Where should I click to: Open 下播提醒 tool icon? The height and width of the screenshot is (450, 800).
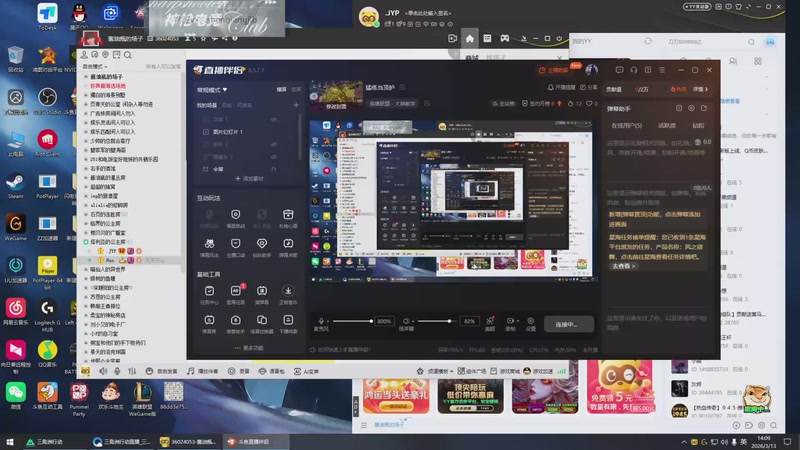(288, 324)
